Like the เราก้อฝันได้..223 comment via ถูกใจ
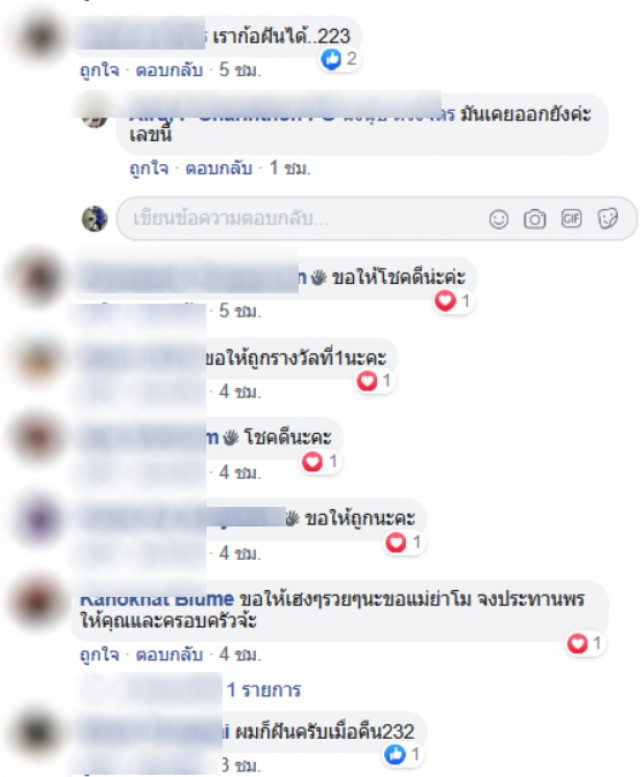640x777 pixels. 100,70
